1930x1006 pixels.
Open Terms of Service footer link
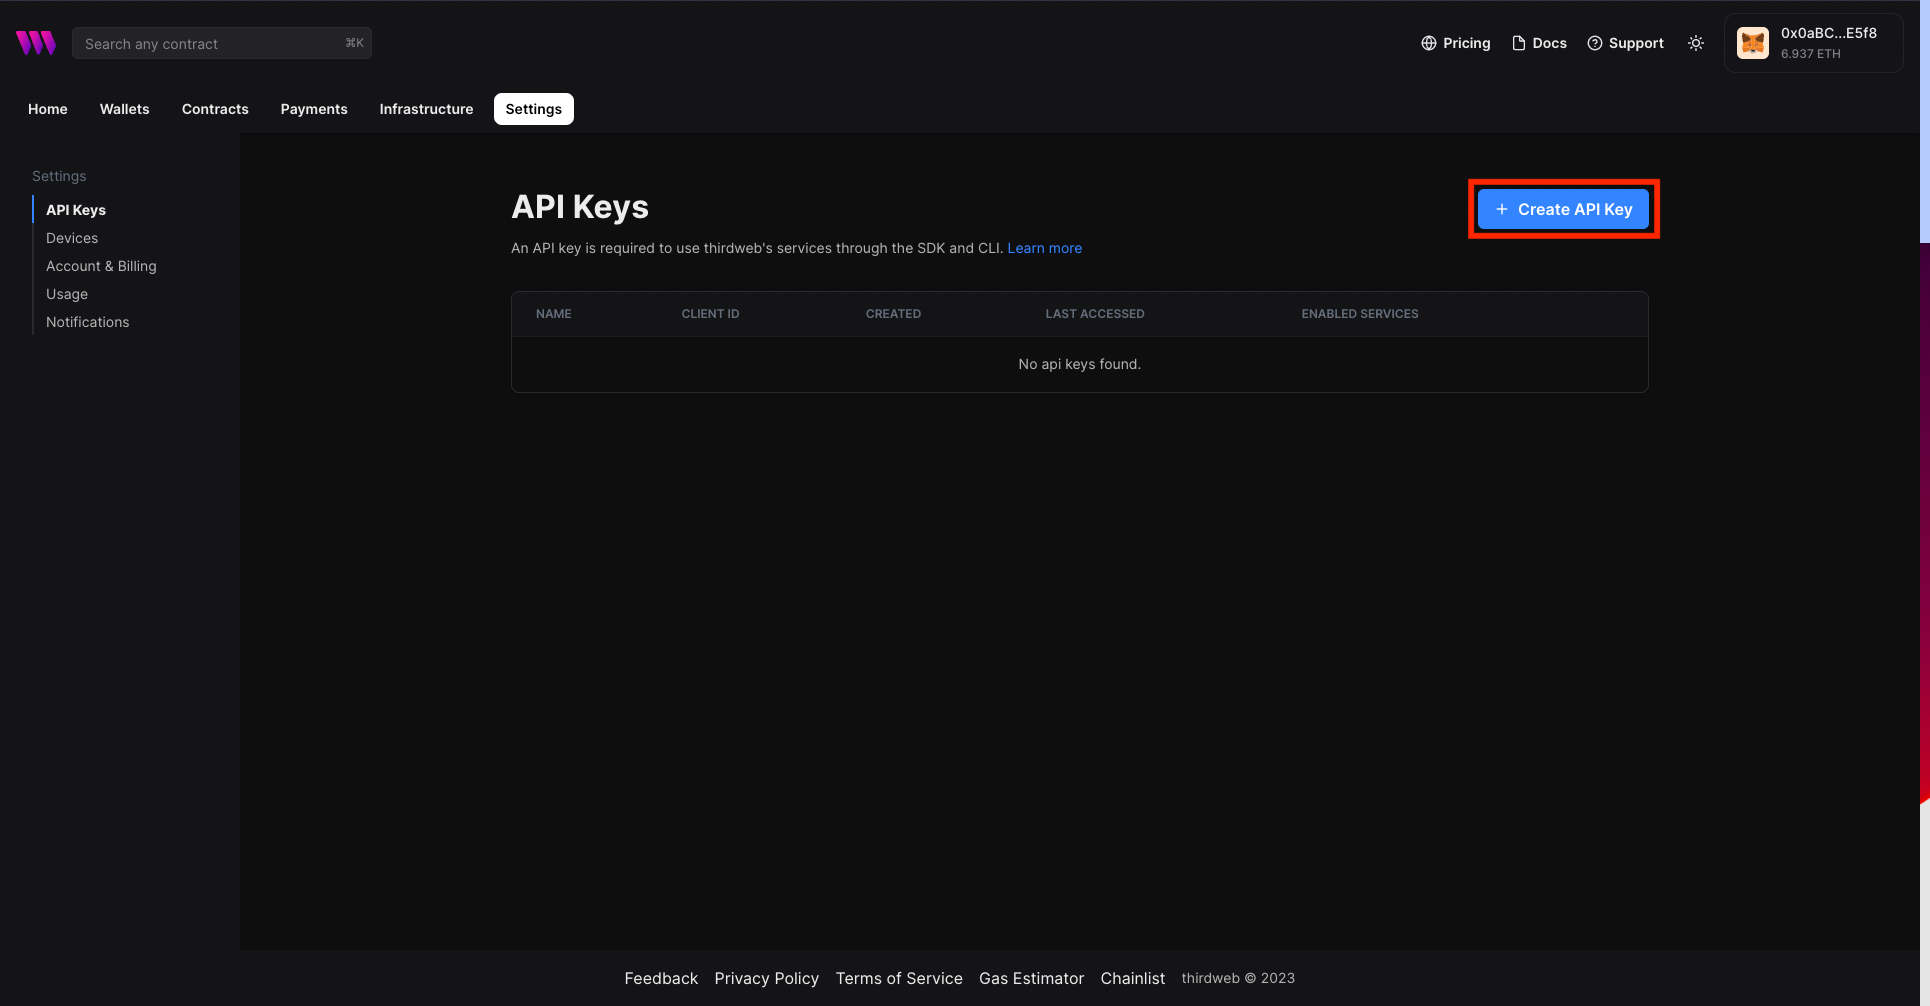tap(899, 978)
